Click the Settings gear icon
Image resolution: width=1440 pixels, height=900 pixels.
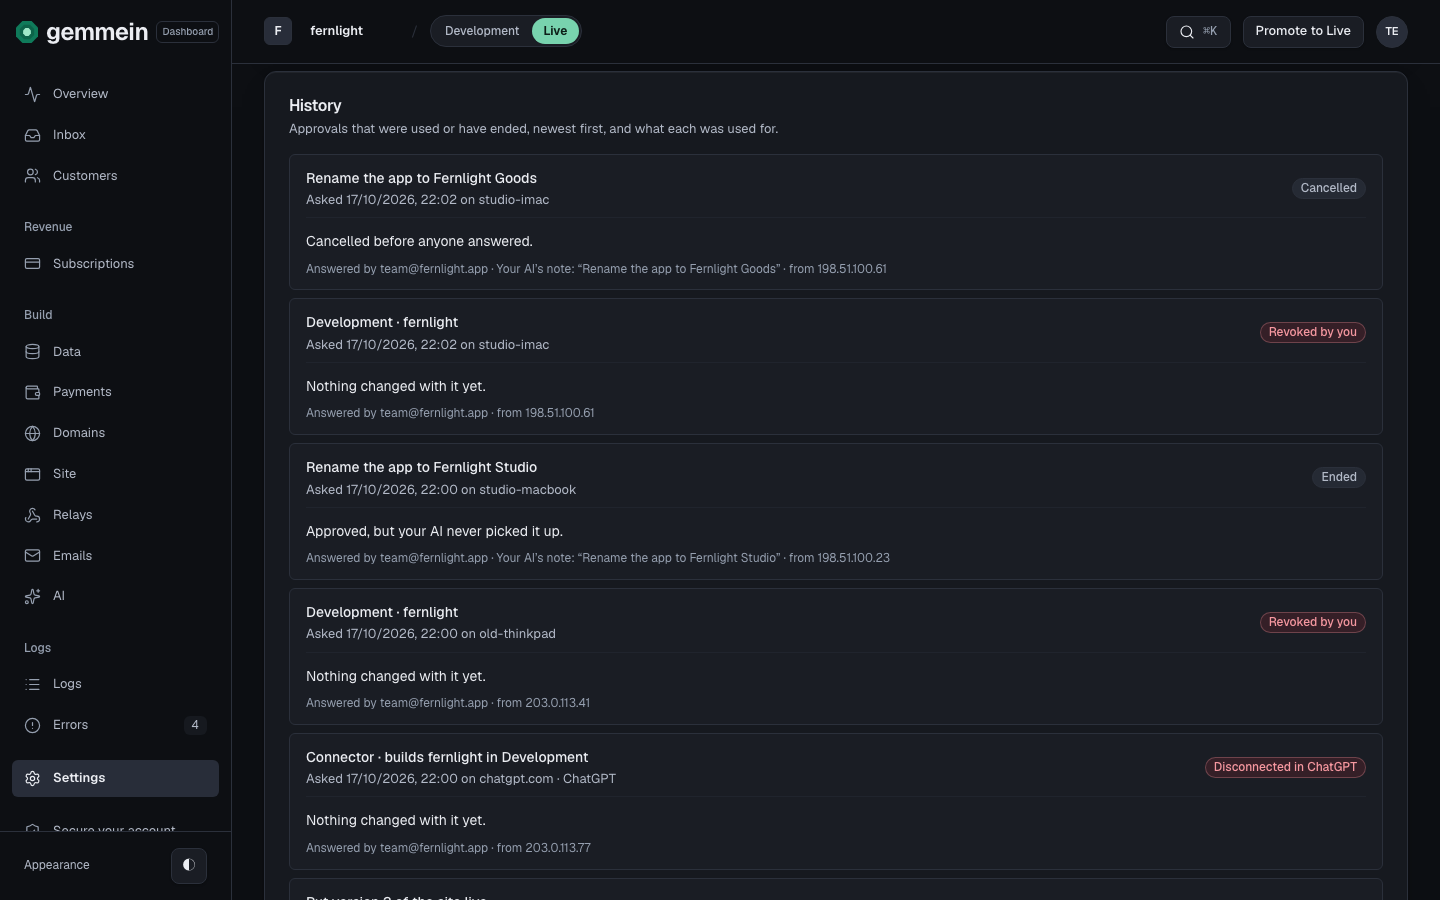33,778
